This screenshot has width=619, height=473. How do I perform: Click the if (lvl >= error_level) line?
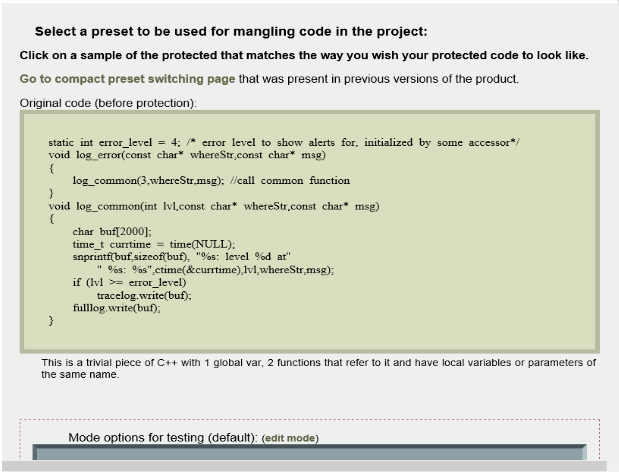point(129,282)
